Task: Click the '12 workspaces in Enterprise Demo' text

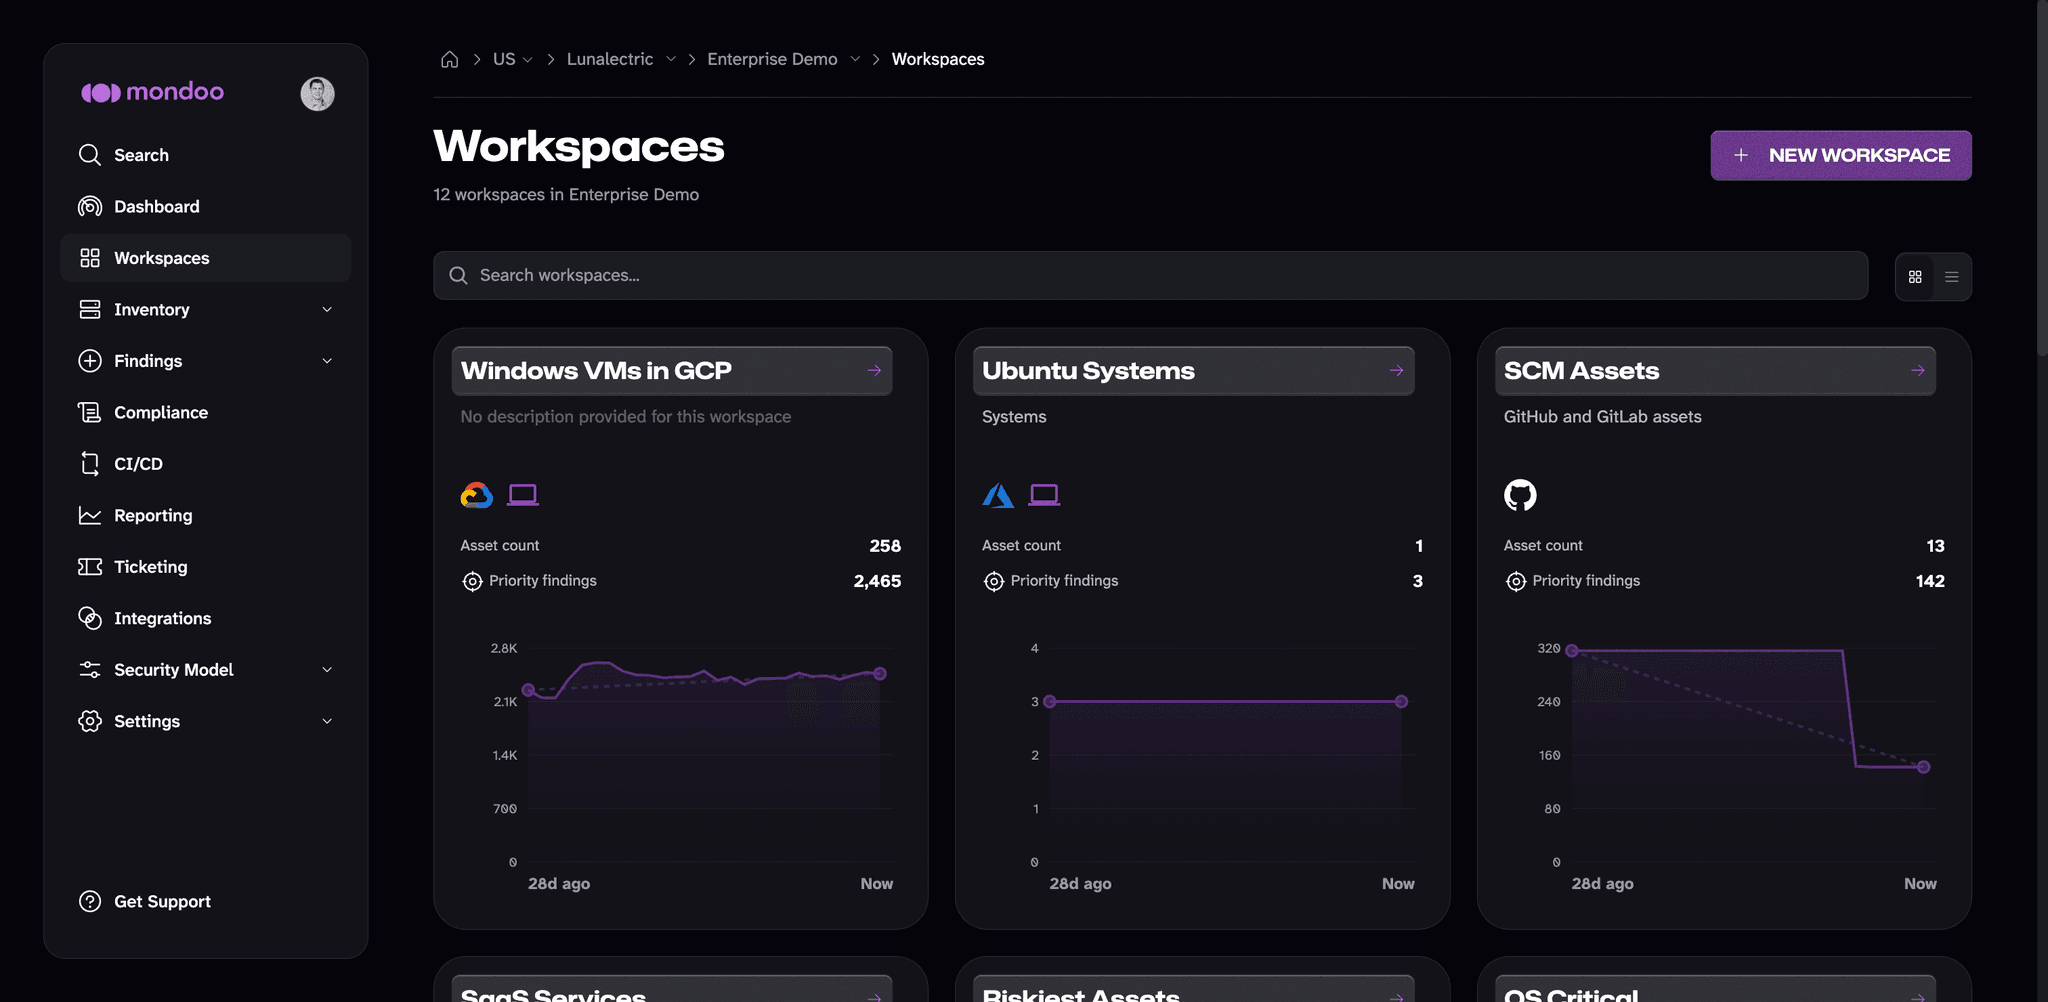Action: tap(566, 194)
